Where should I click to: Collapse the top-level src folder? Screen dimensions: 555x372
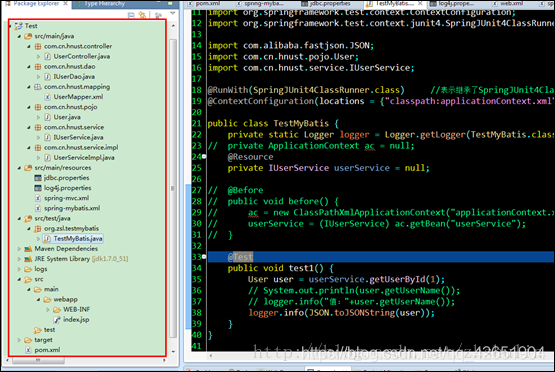point(19,280)
